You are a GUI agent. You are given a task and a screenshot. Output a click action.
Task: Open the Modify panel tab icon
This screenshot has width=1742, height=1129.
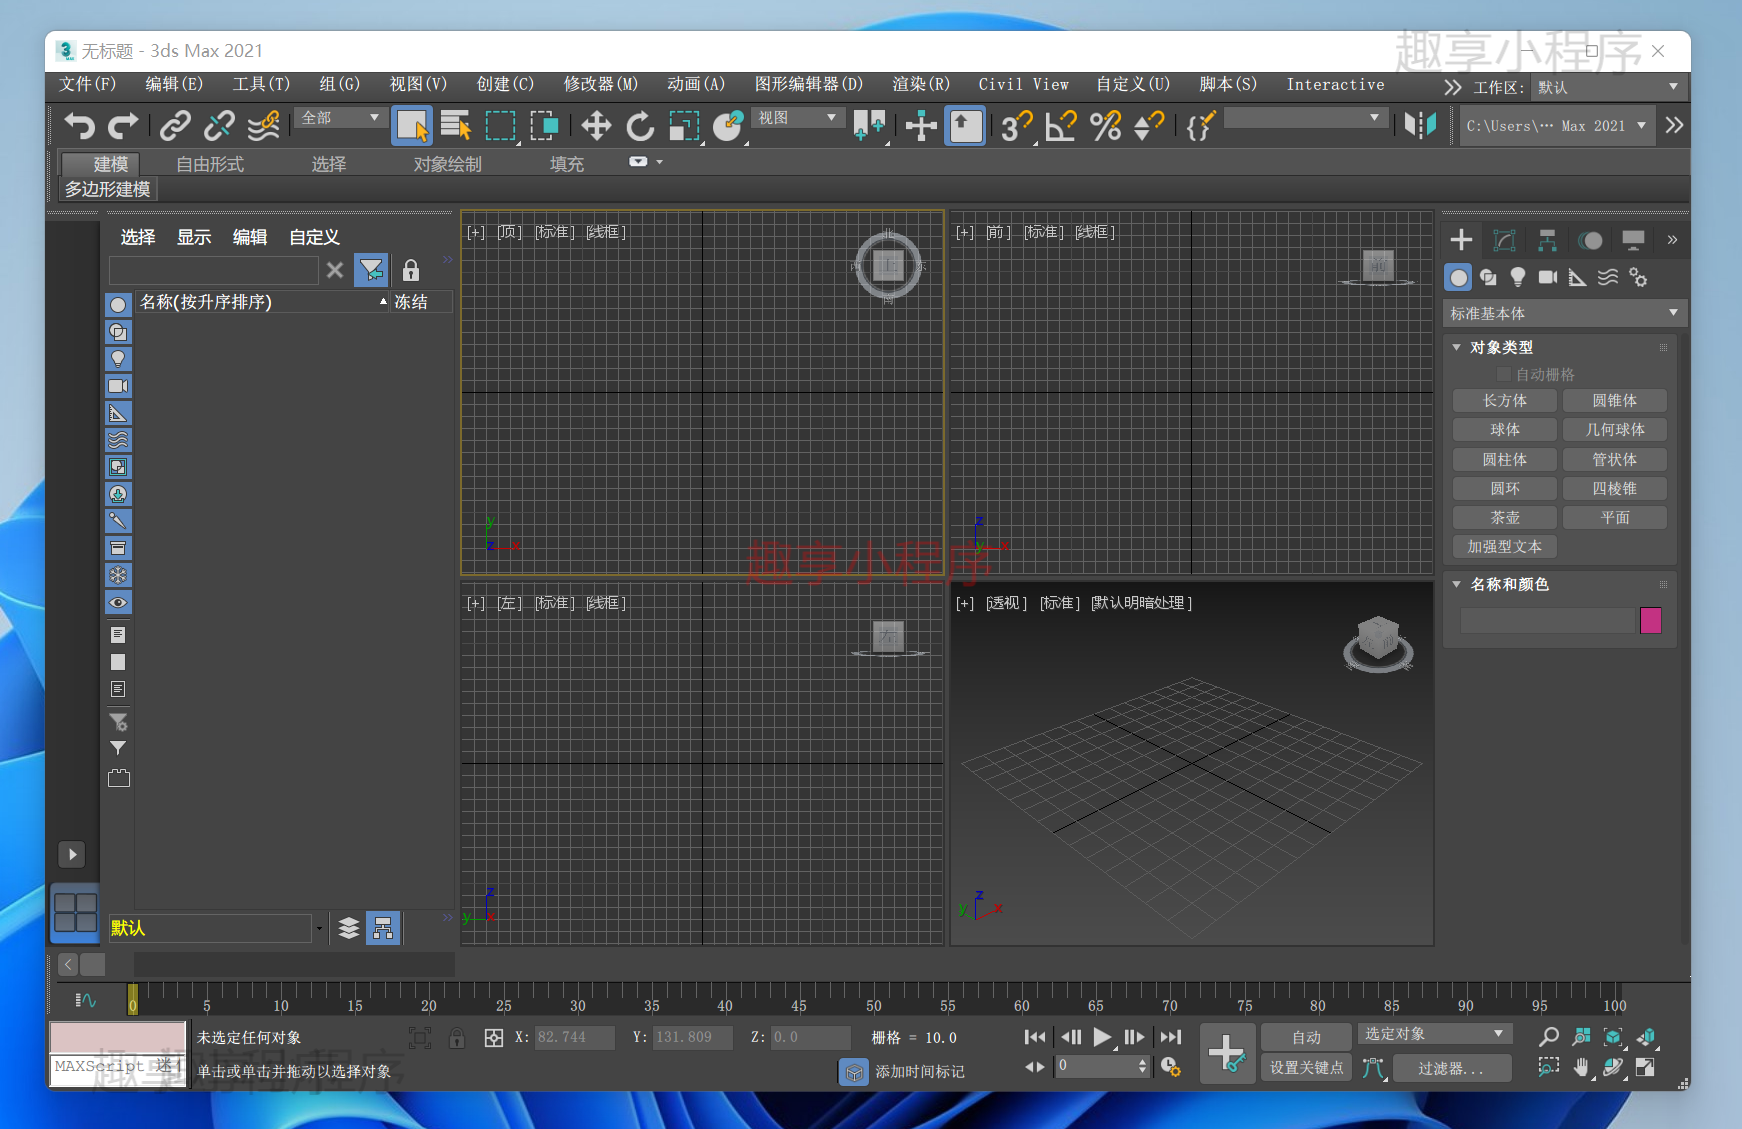coord(1504,240)
